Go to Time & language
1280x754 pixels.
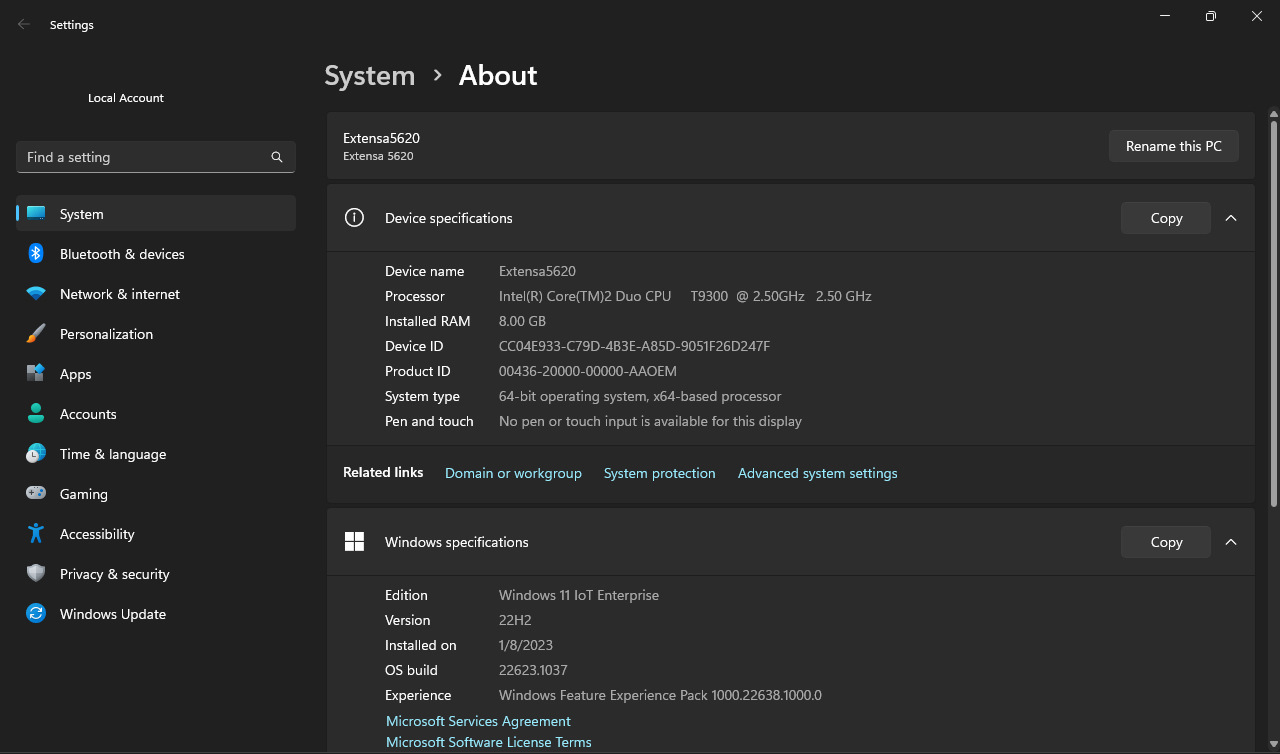point(156,453)
